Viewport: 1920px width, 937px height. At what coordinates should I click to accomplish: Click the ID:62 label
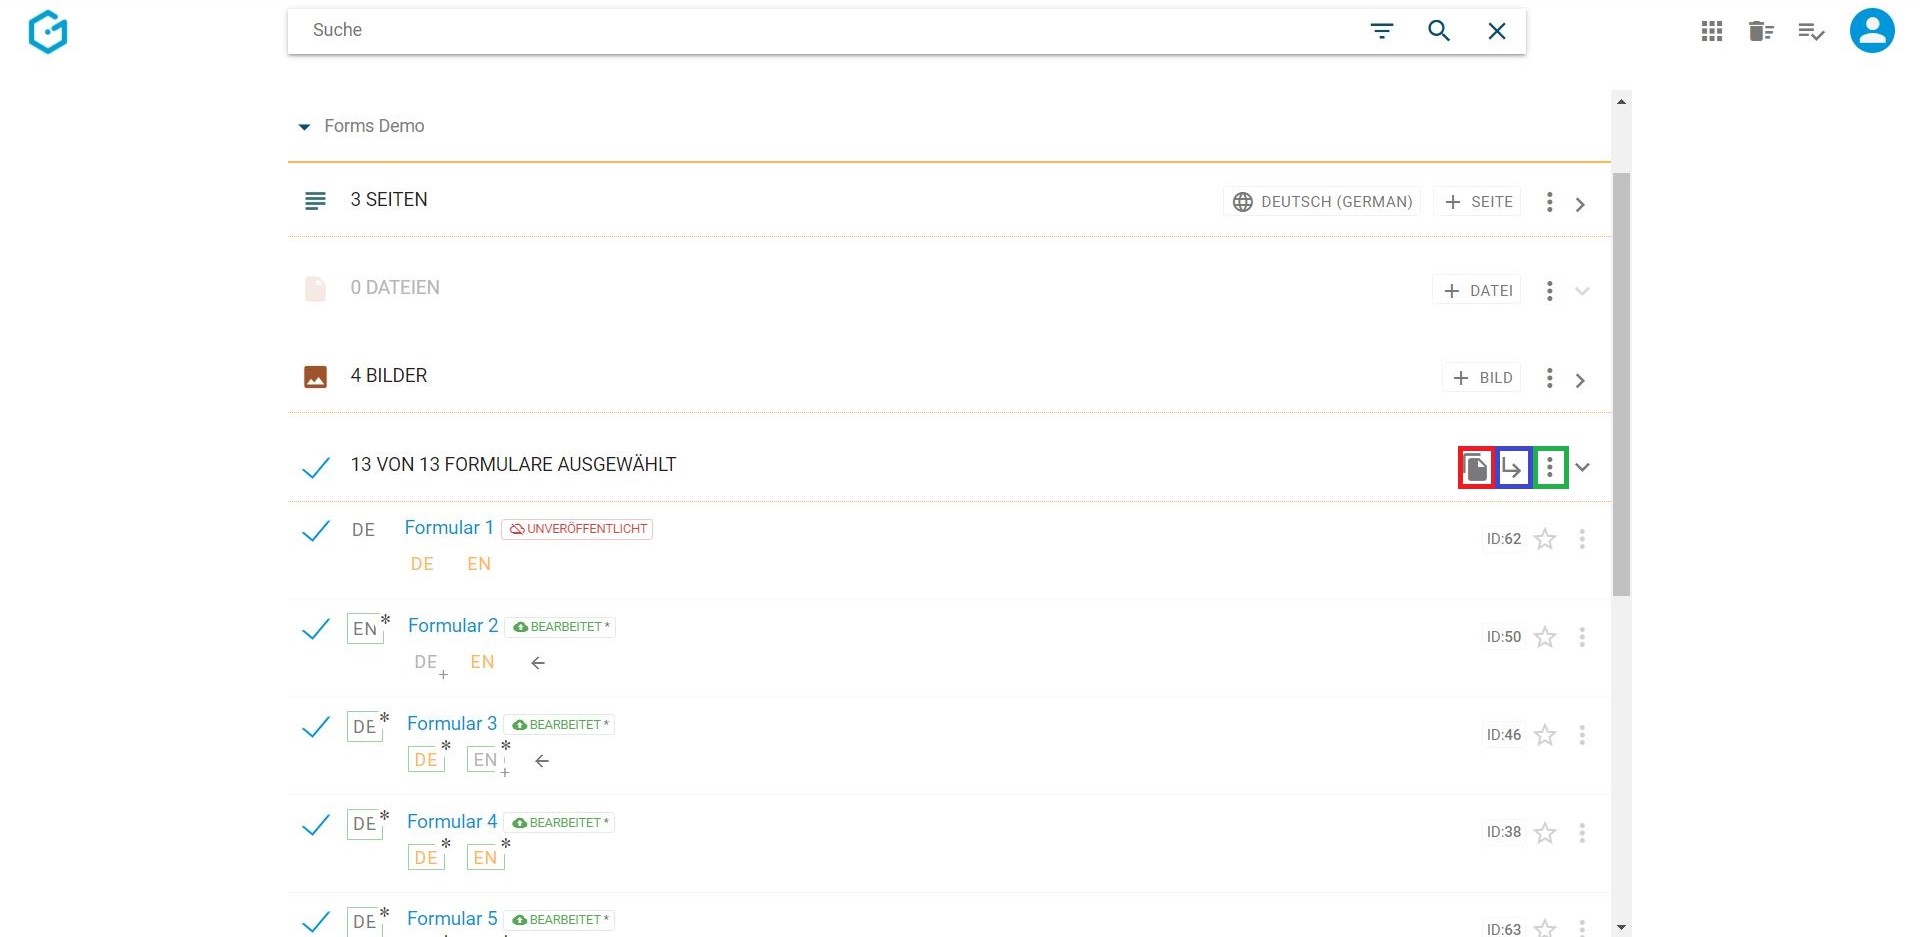pos(1503,539)
